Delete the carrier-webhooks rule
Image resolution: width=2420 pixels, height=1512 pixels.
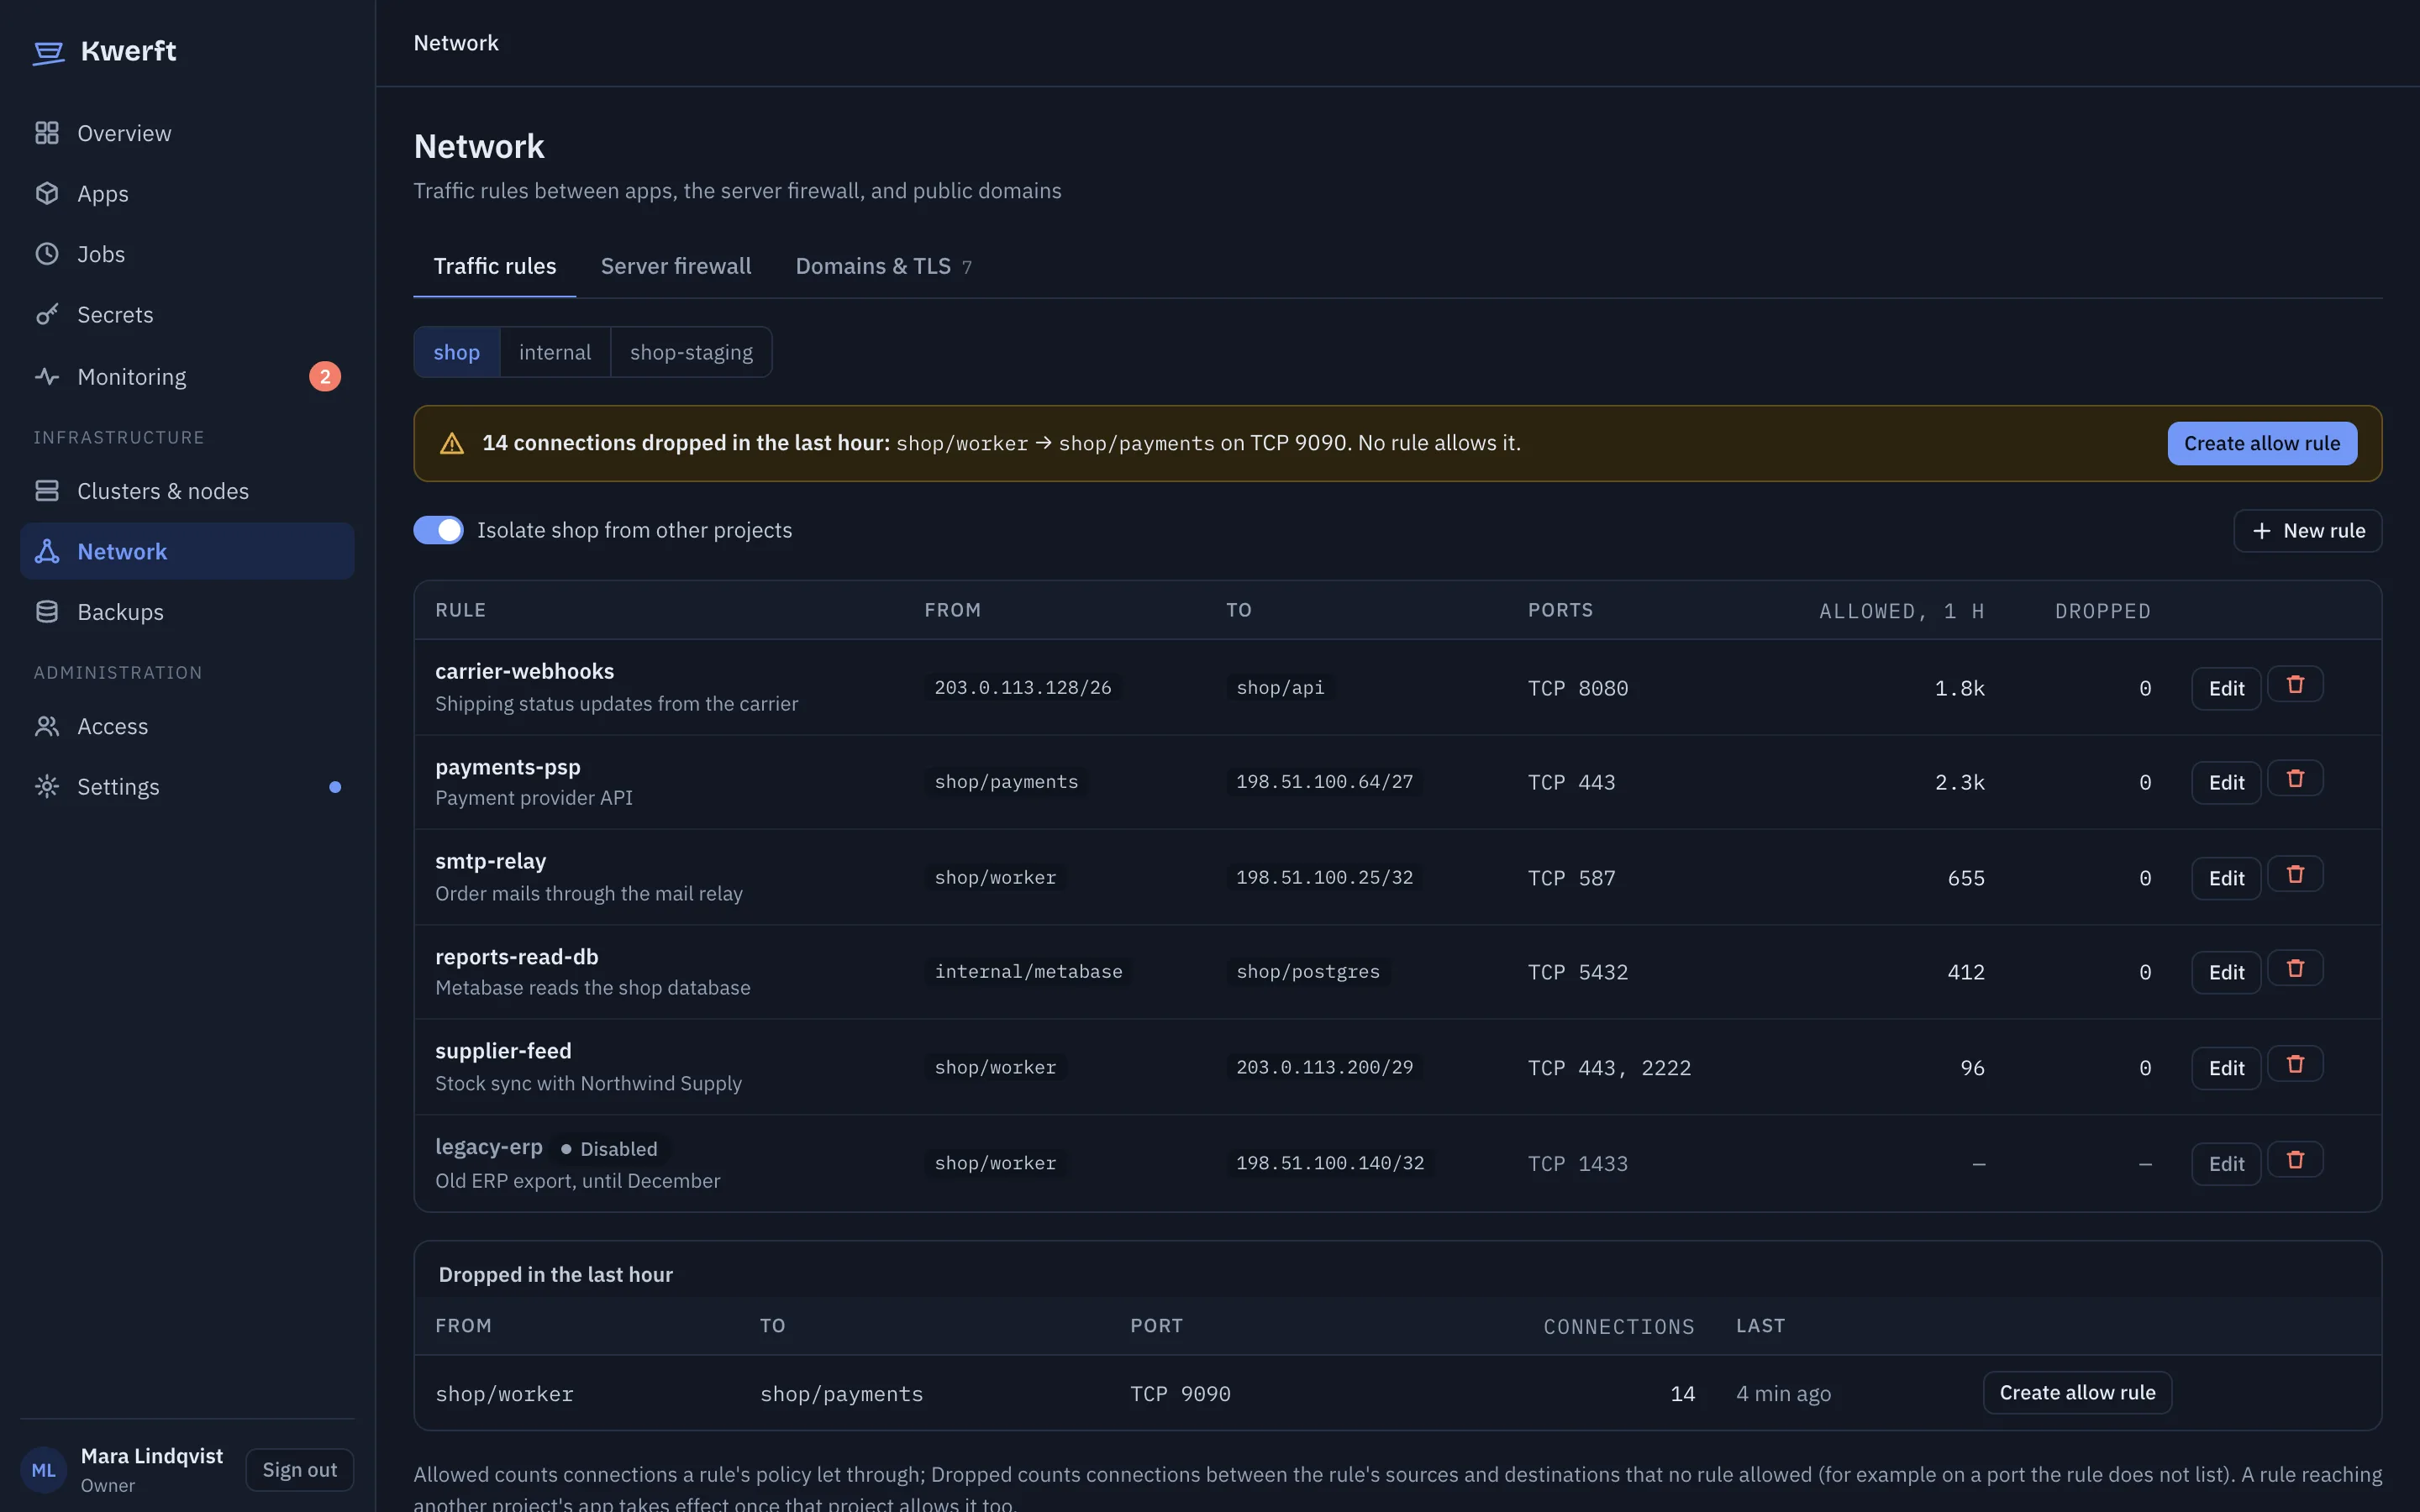2295,685
